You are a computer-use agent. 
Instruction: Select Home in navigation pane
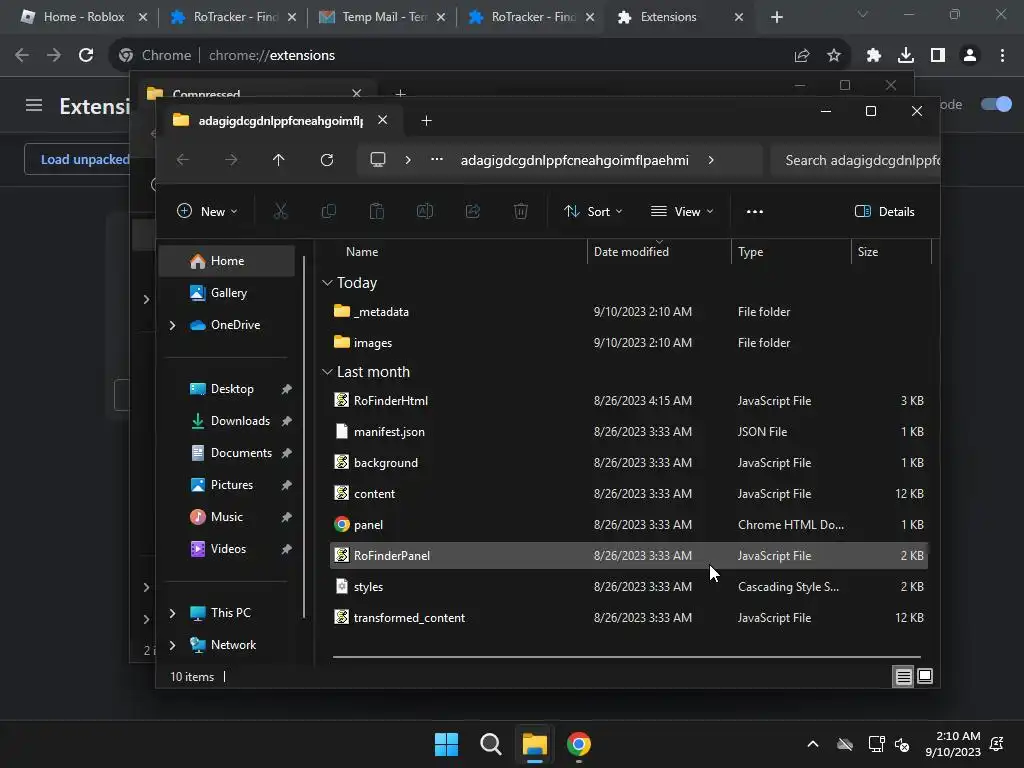[x=227, y=261]
